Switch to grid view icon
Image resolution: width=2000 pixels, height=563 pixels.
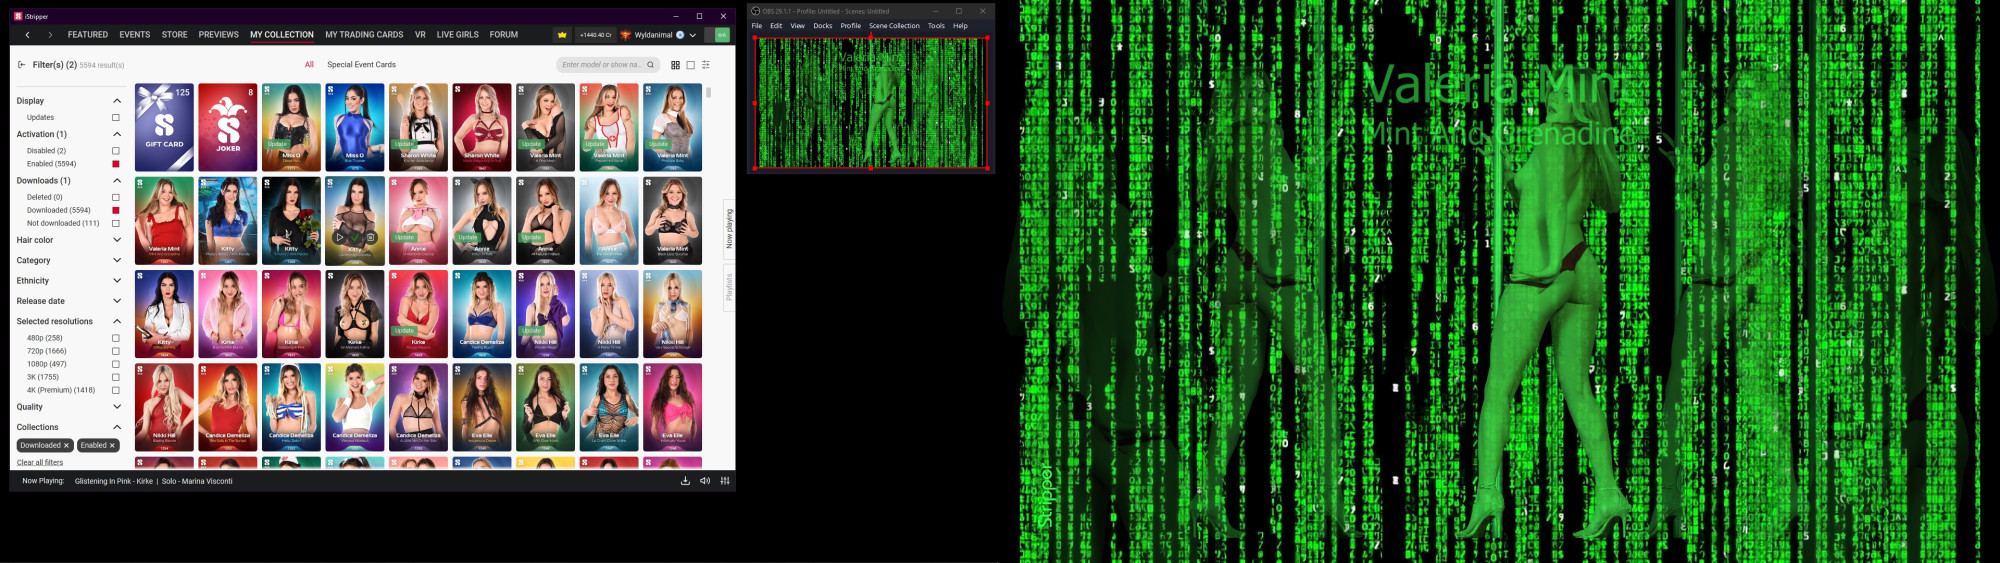[675, 65]
